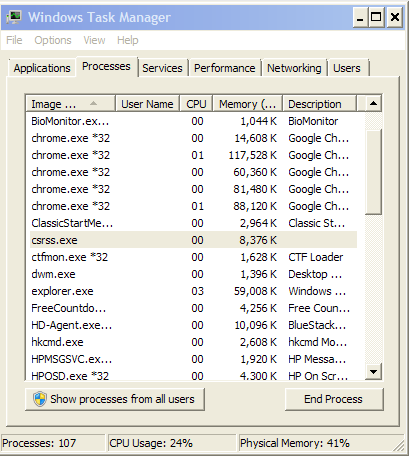The image size is (409, 456).
Task: Open the Options menu
Action: 53,40
